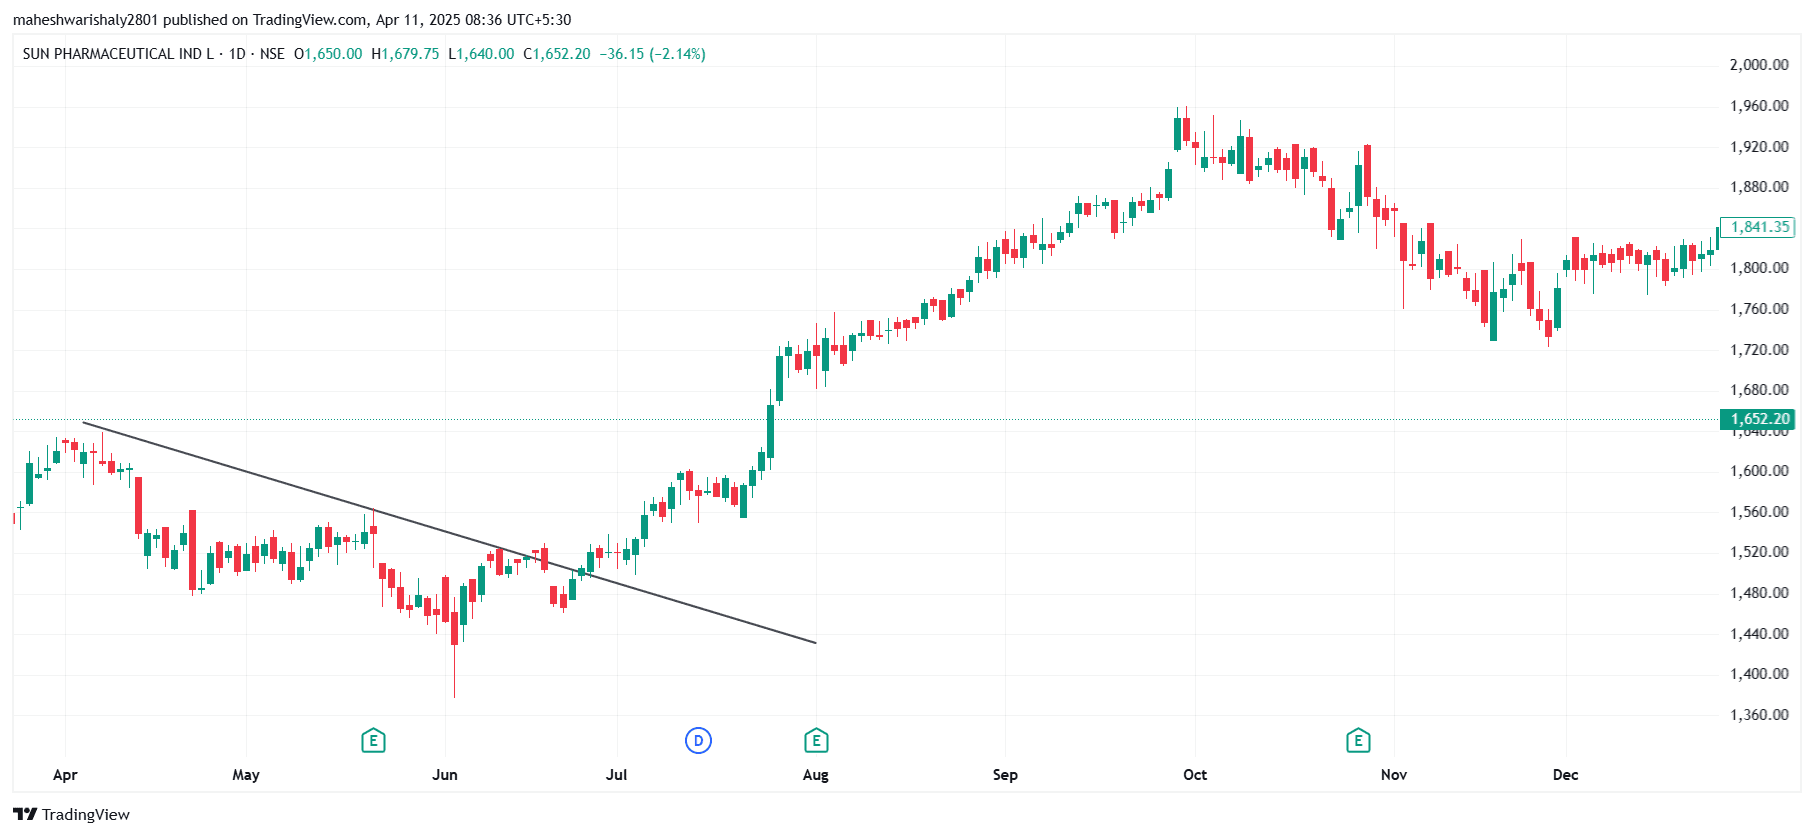
Task: Click the Jun label on time axis
Action: 445,775
